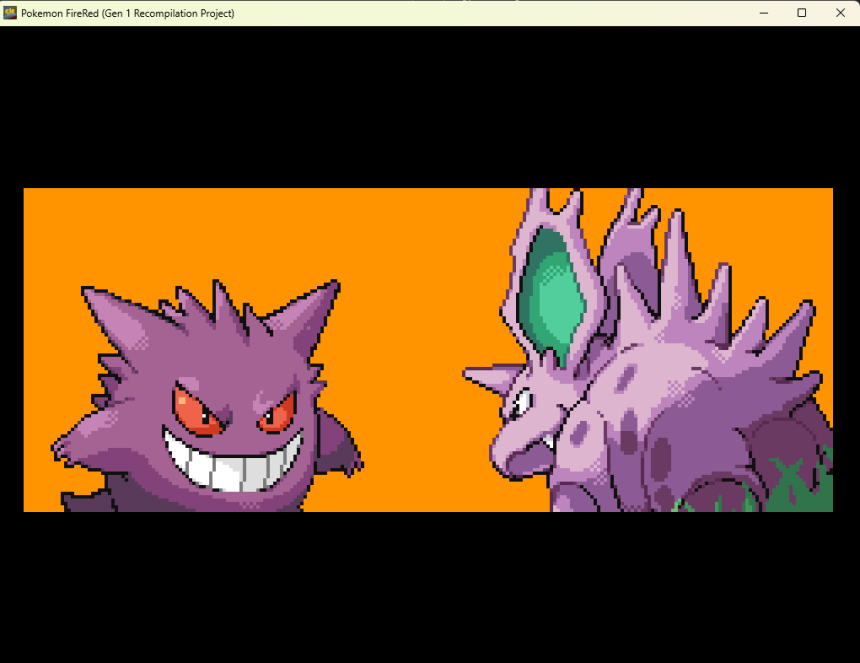Click the Gengar sprite in the intro scene
The image size is (860, 663).
coord(207,396)
